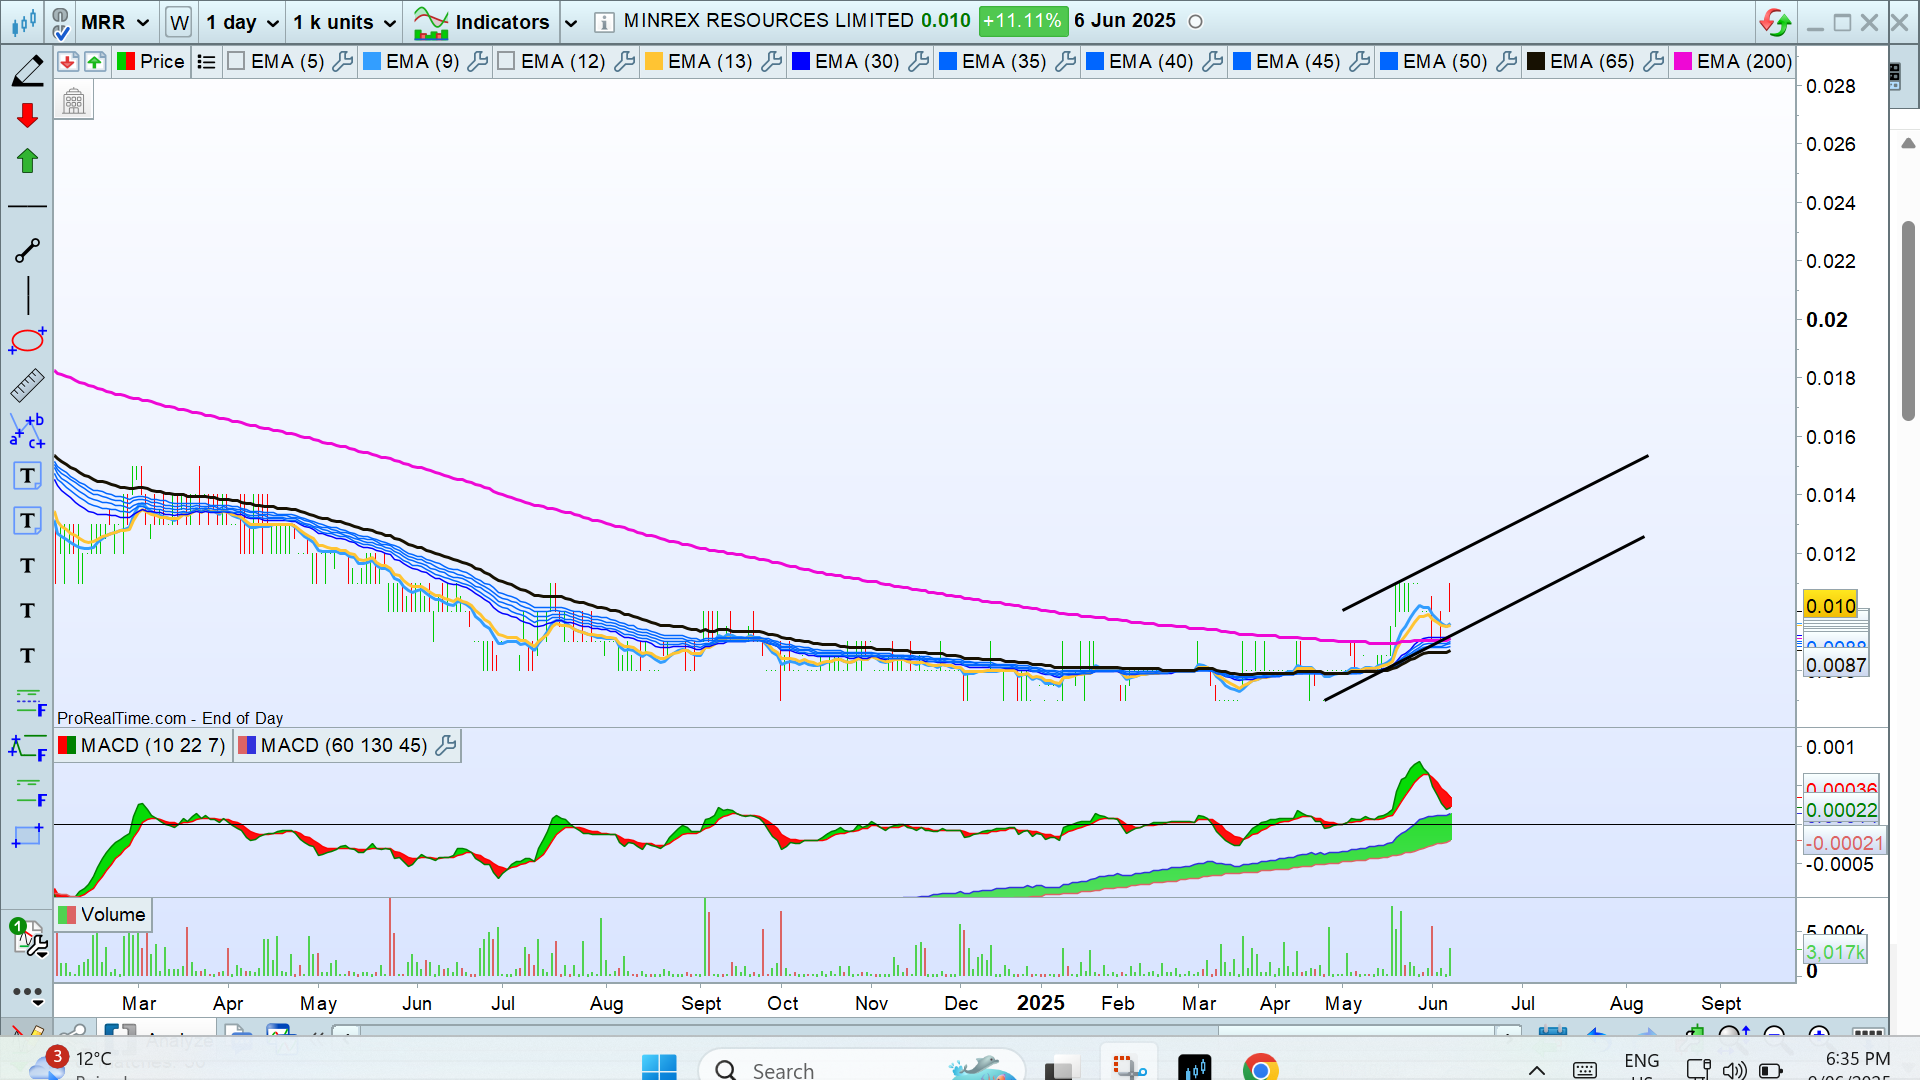1920x1080 pixels.
Task: Enable the EMA (12) checkbox
Action: 506,62
